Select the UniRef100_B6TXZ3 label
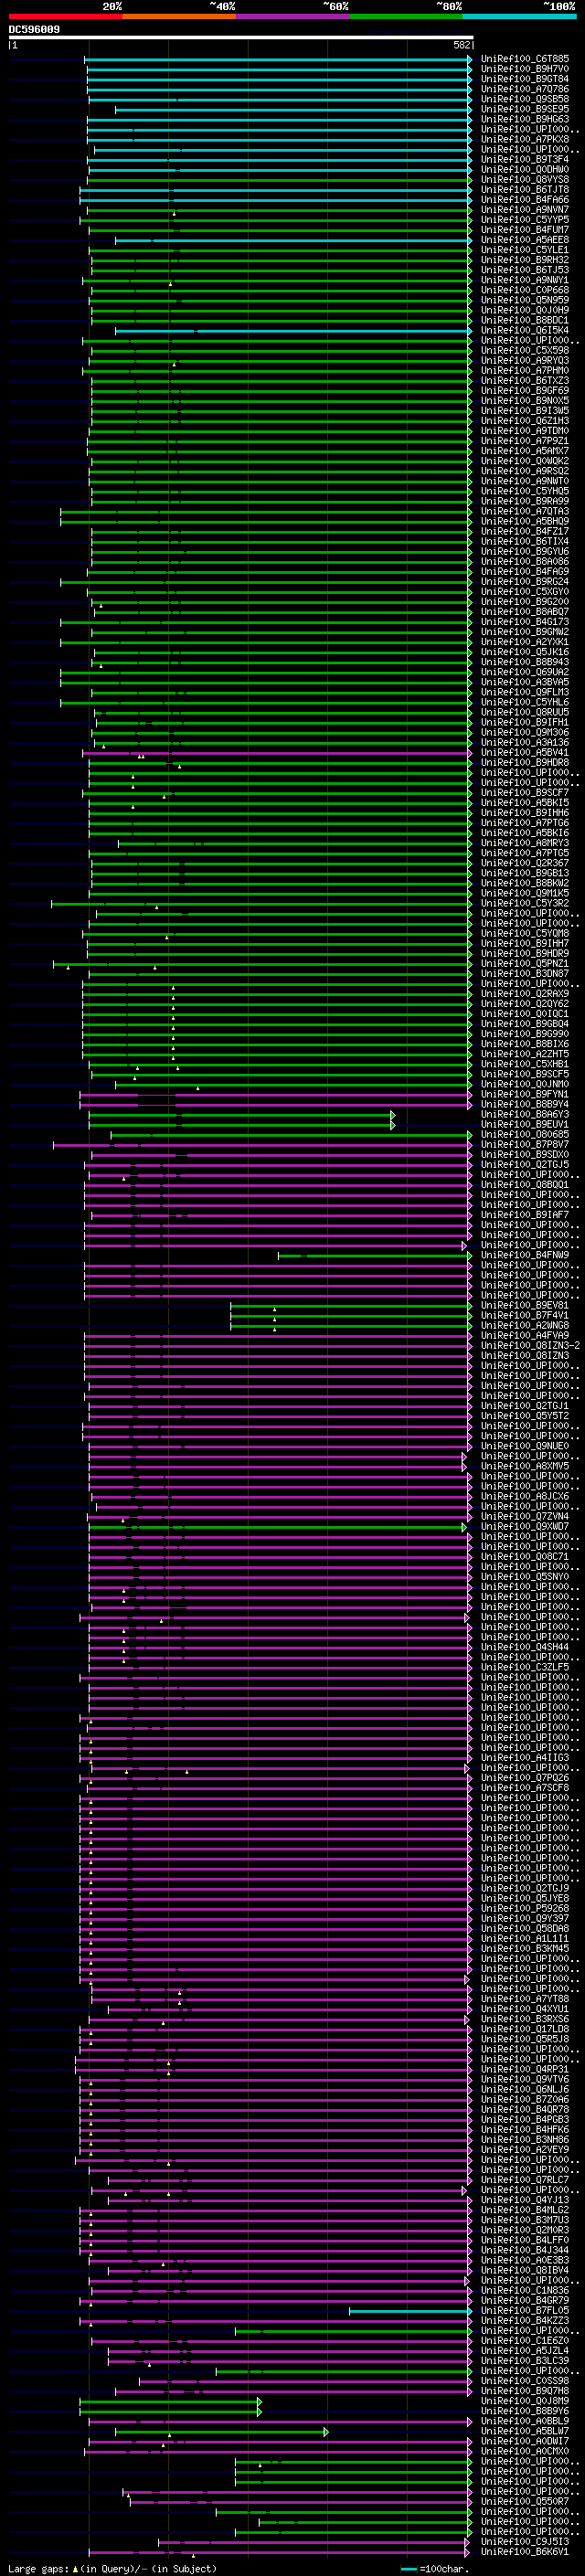 pos(525,381)
